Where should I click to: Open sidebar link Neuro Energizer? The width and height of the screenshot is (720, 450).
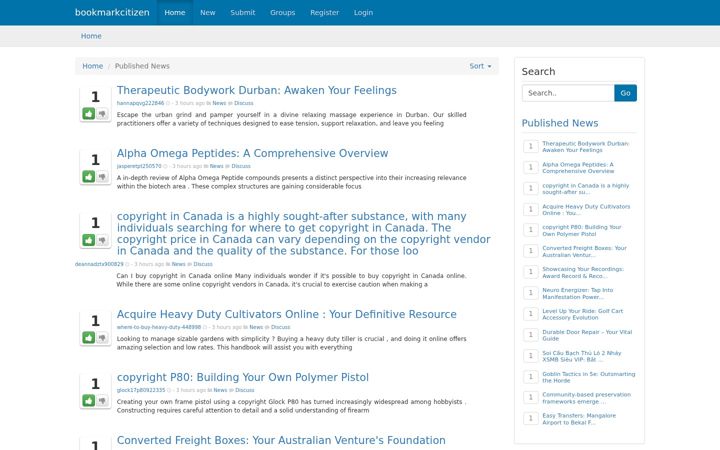(578, 293)
